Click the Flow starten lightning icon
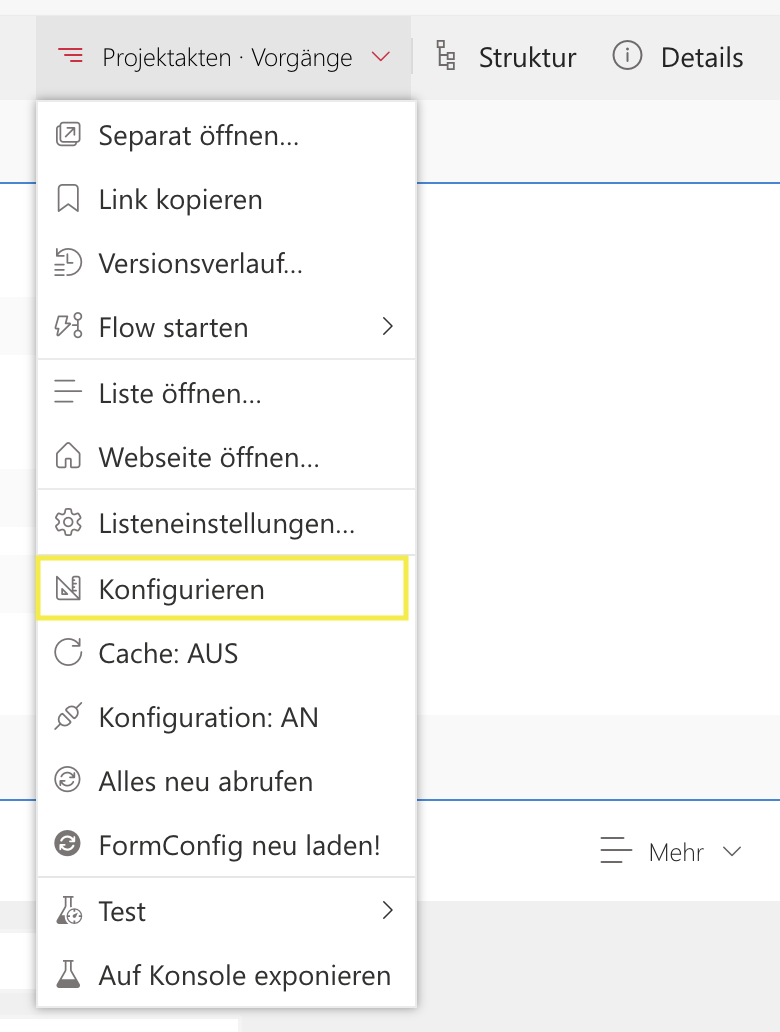 tap(68, 327)
